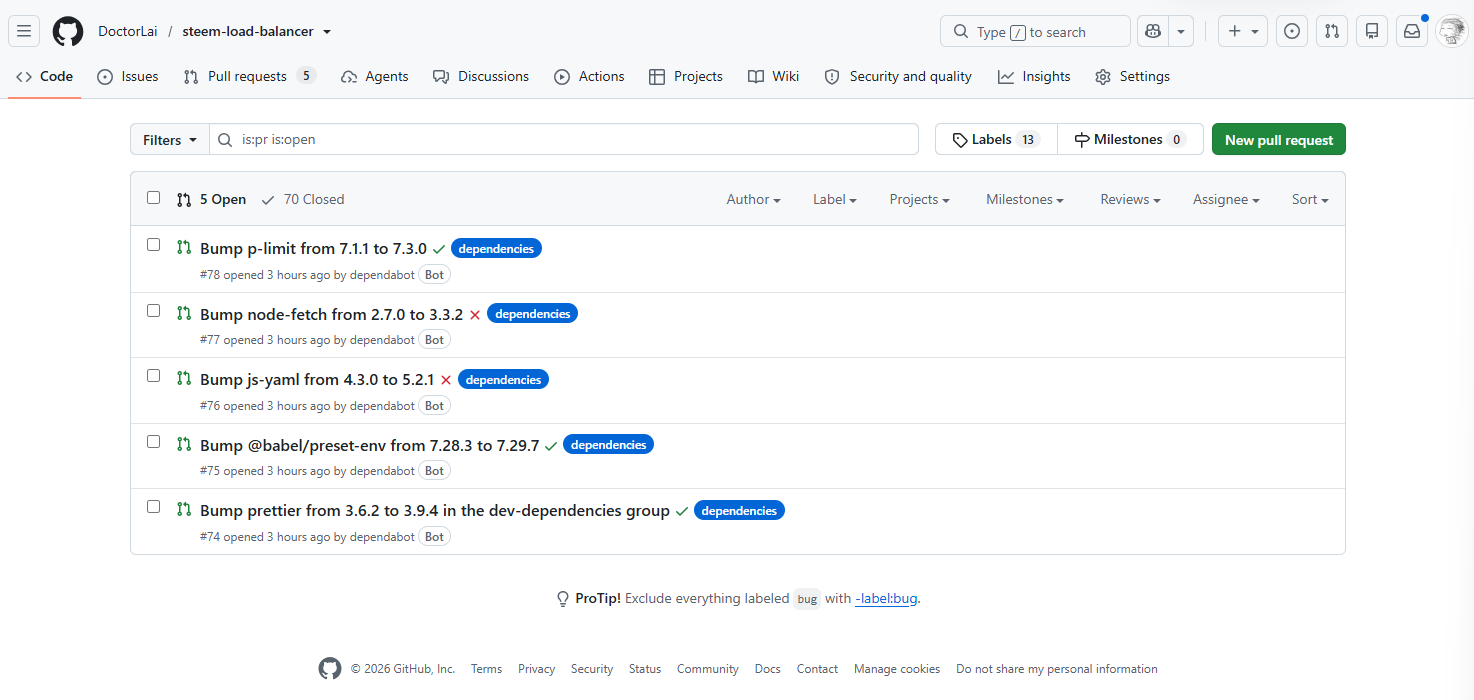Open the repositories icon in header
The width and height of the screenshot is (1474, 700).
point(1372,31)
